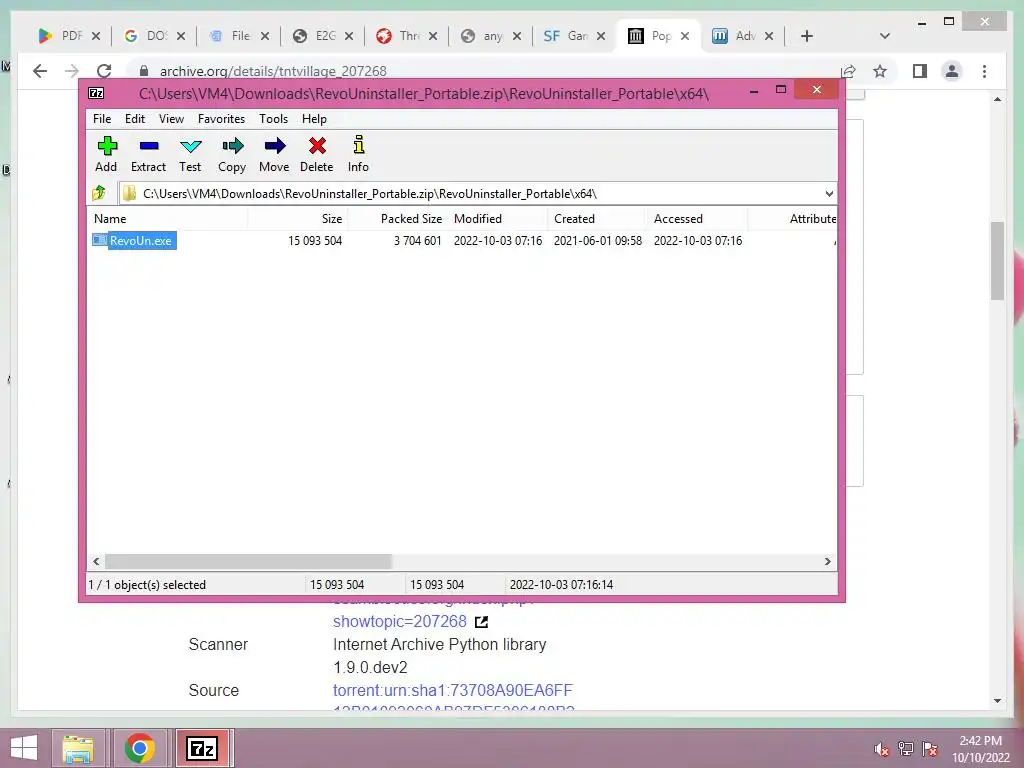Switch to the SF Gan tab

(566, 36)
